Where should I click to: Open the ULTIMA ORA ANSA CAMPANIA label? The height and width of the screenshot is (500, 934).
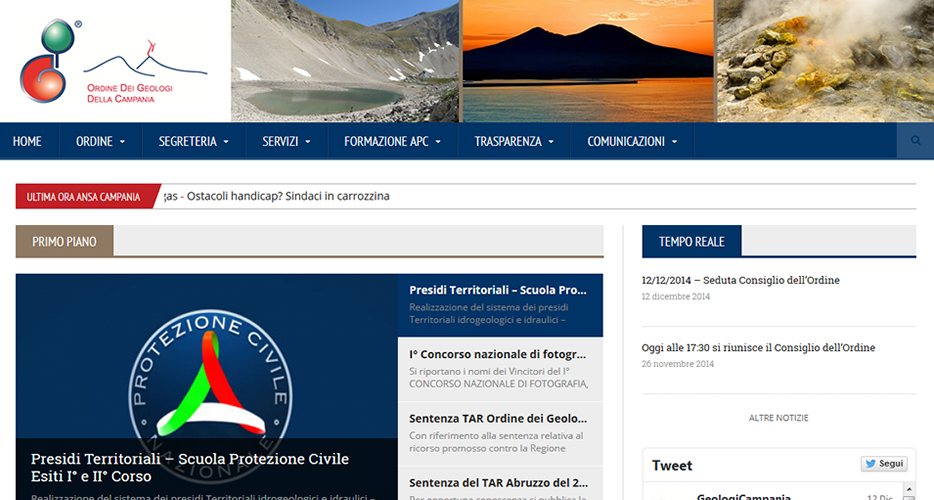tap(83, 197)
